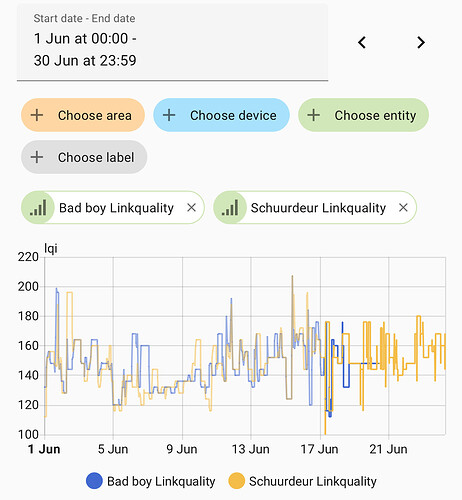Click the Choose area filter chip
Screen dimensions: 462x500
[x=83, y=115]
